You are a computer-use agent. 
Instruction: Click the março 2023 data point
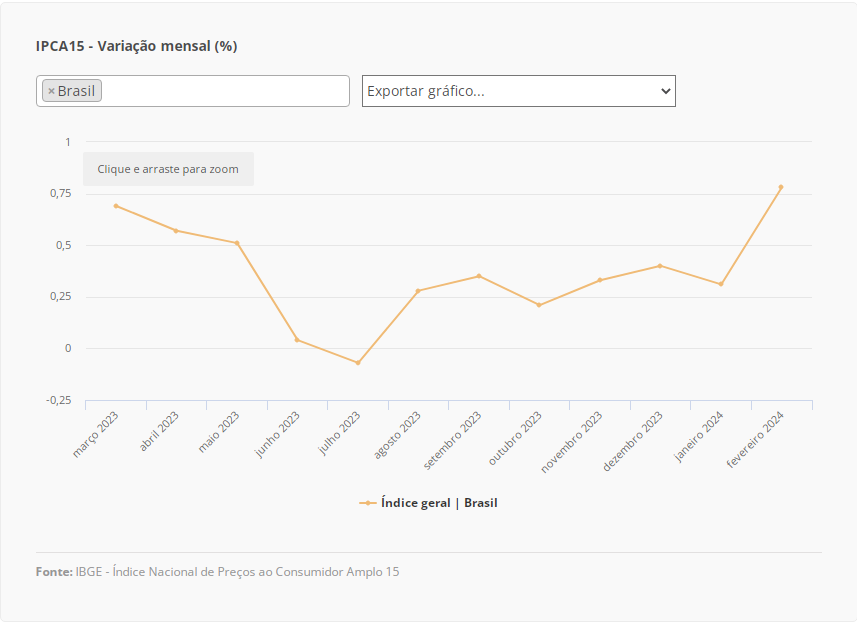(x=116, y=206)
